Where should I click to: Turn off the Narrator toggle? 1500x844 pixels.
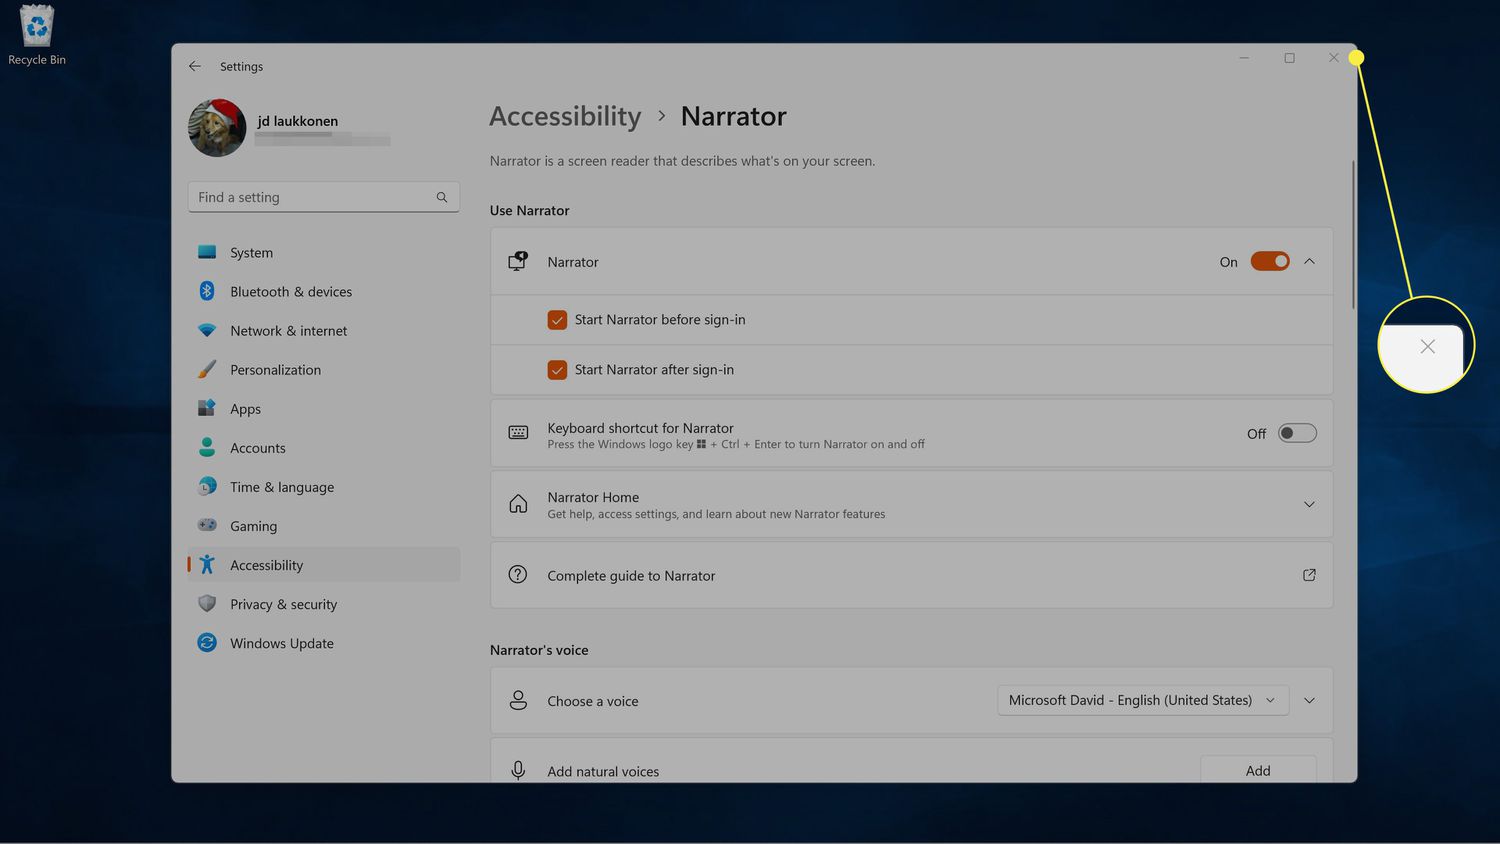(x=1270, y=261)
